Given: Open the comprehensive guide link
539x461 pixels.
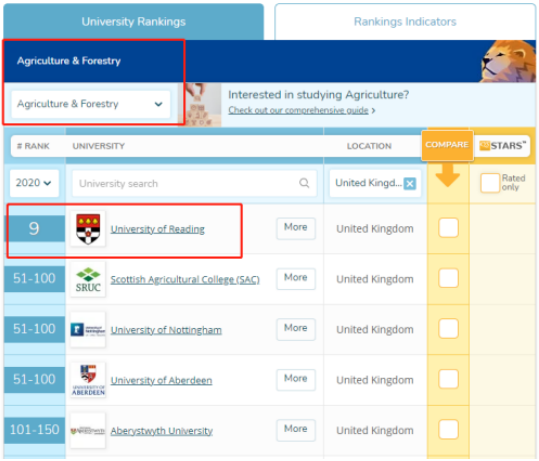Looking at the screenshot, I should [298, 110].
